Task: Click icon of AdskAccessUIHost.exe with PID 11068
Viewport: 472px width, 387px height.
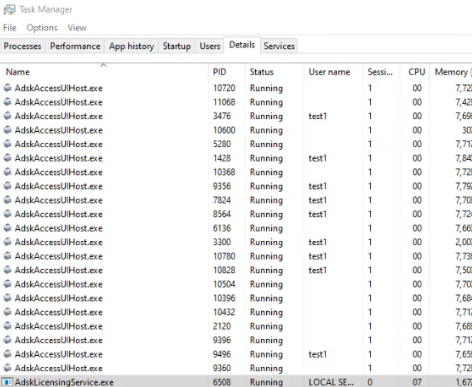Action: 8,102
